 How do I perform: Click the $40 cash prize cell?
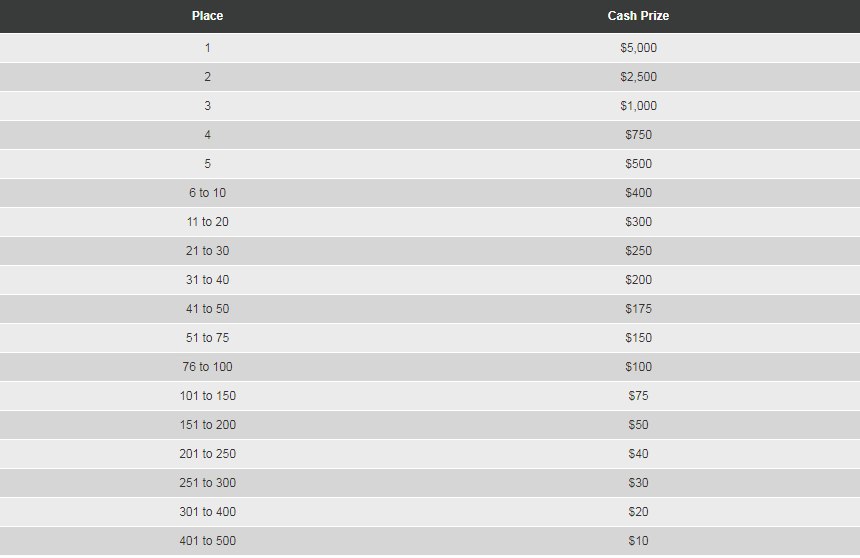(638, 453)
